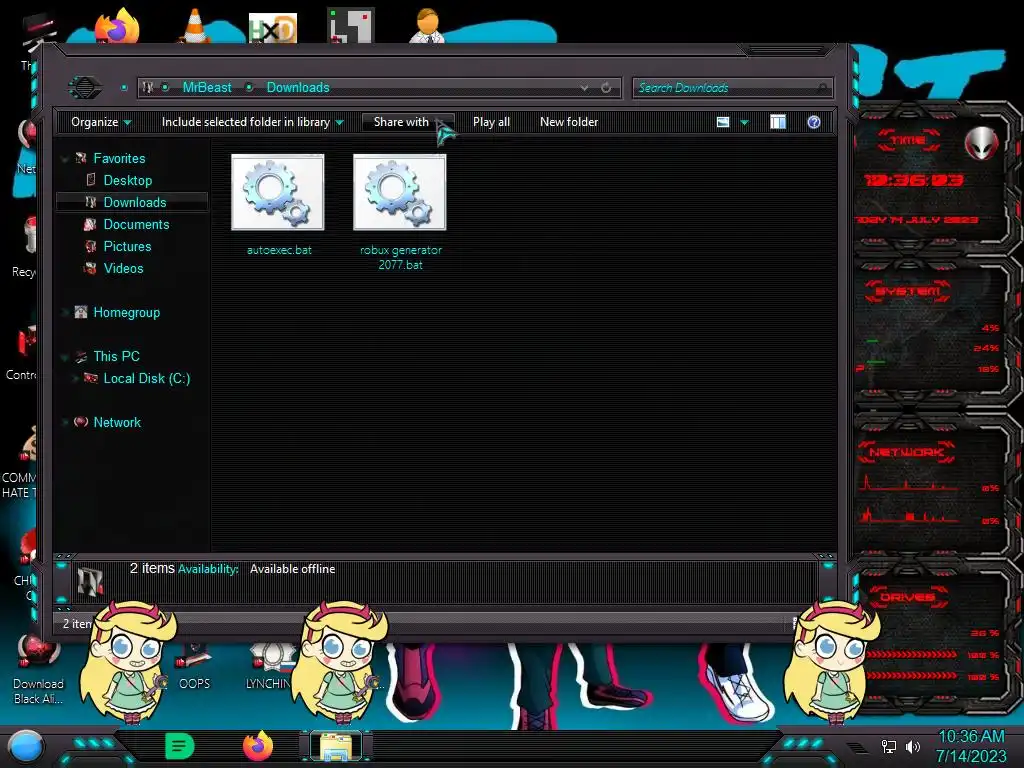Click the Search Downloads field
Viewport: 1024px width, 768px height.
point(732,88)
